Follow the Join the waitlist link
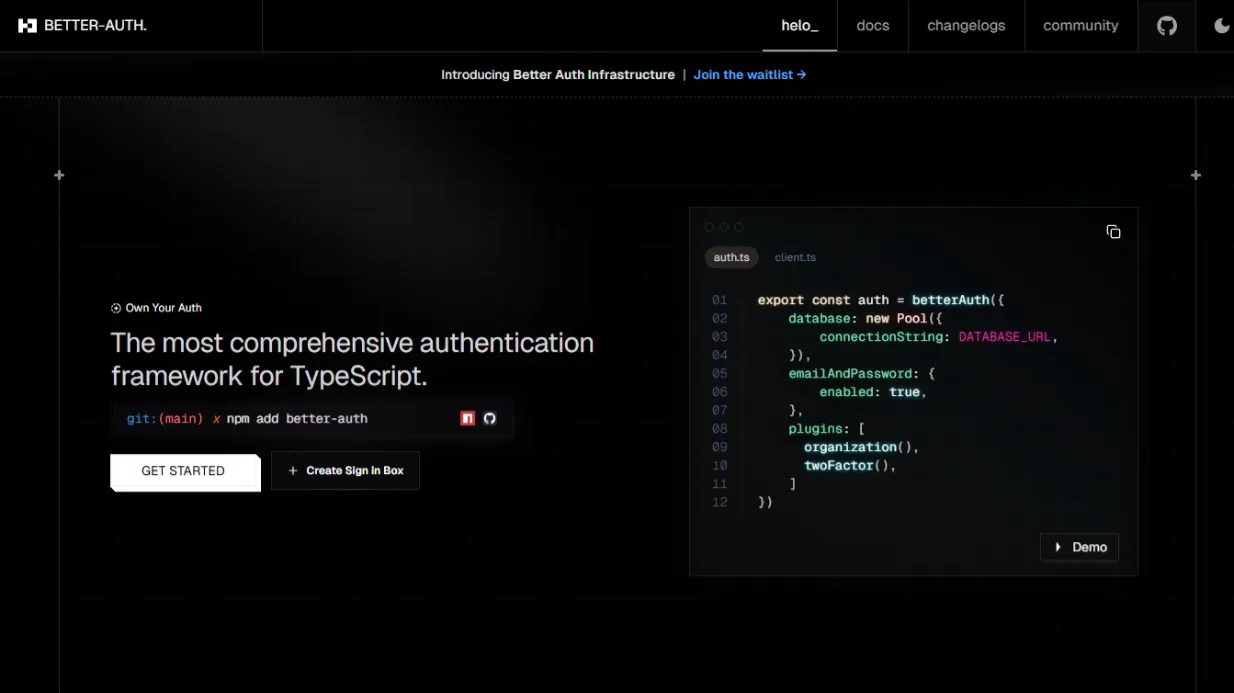Image resolution: width=1234 pixels, height=693 pixels. click(750, 75)
